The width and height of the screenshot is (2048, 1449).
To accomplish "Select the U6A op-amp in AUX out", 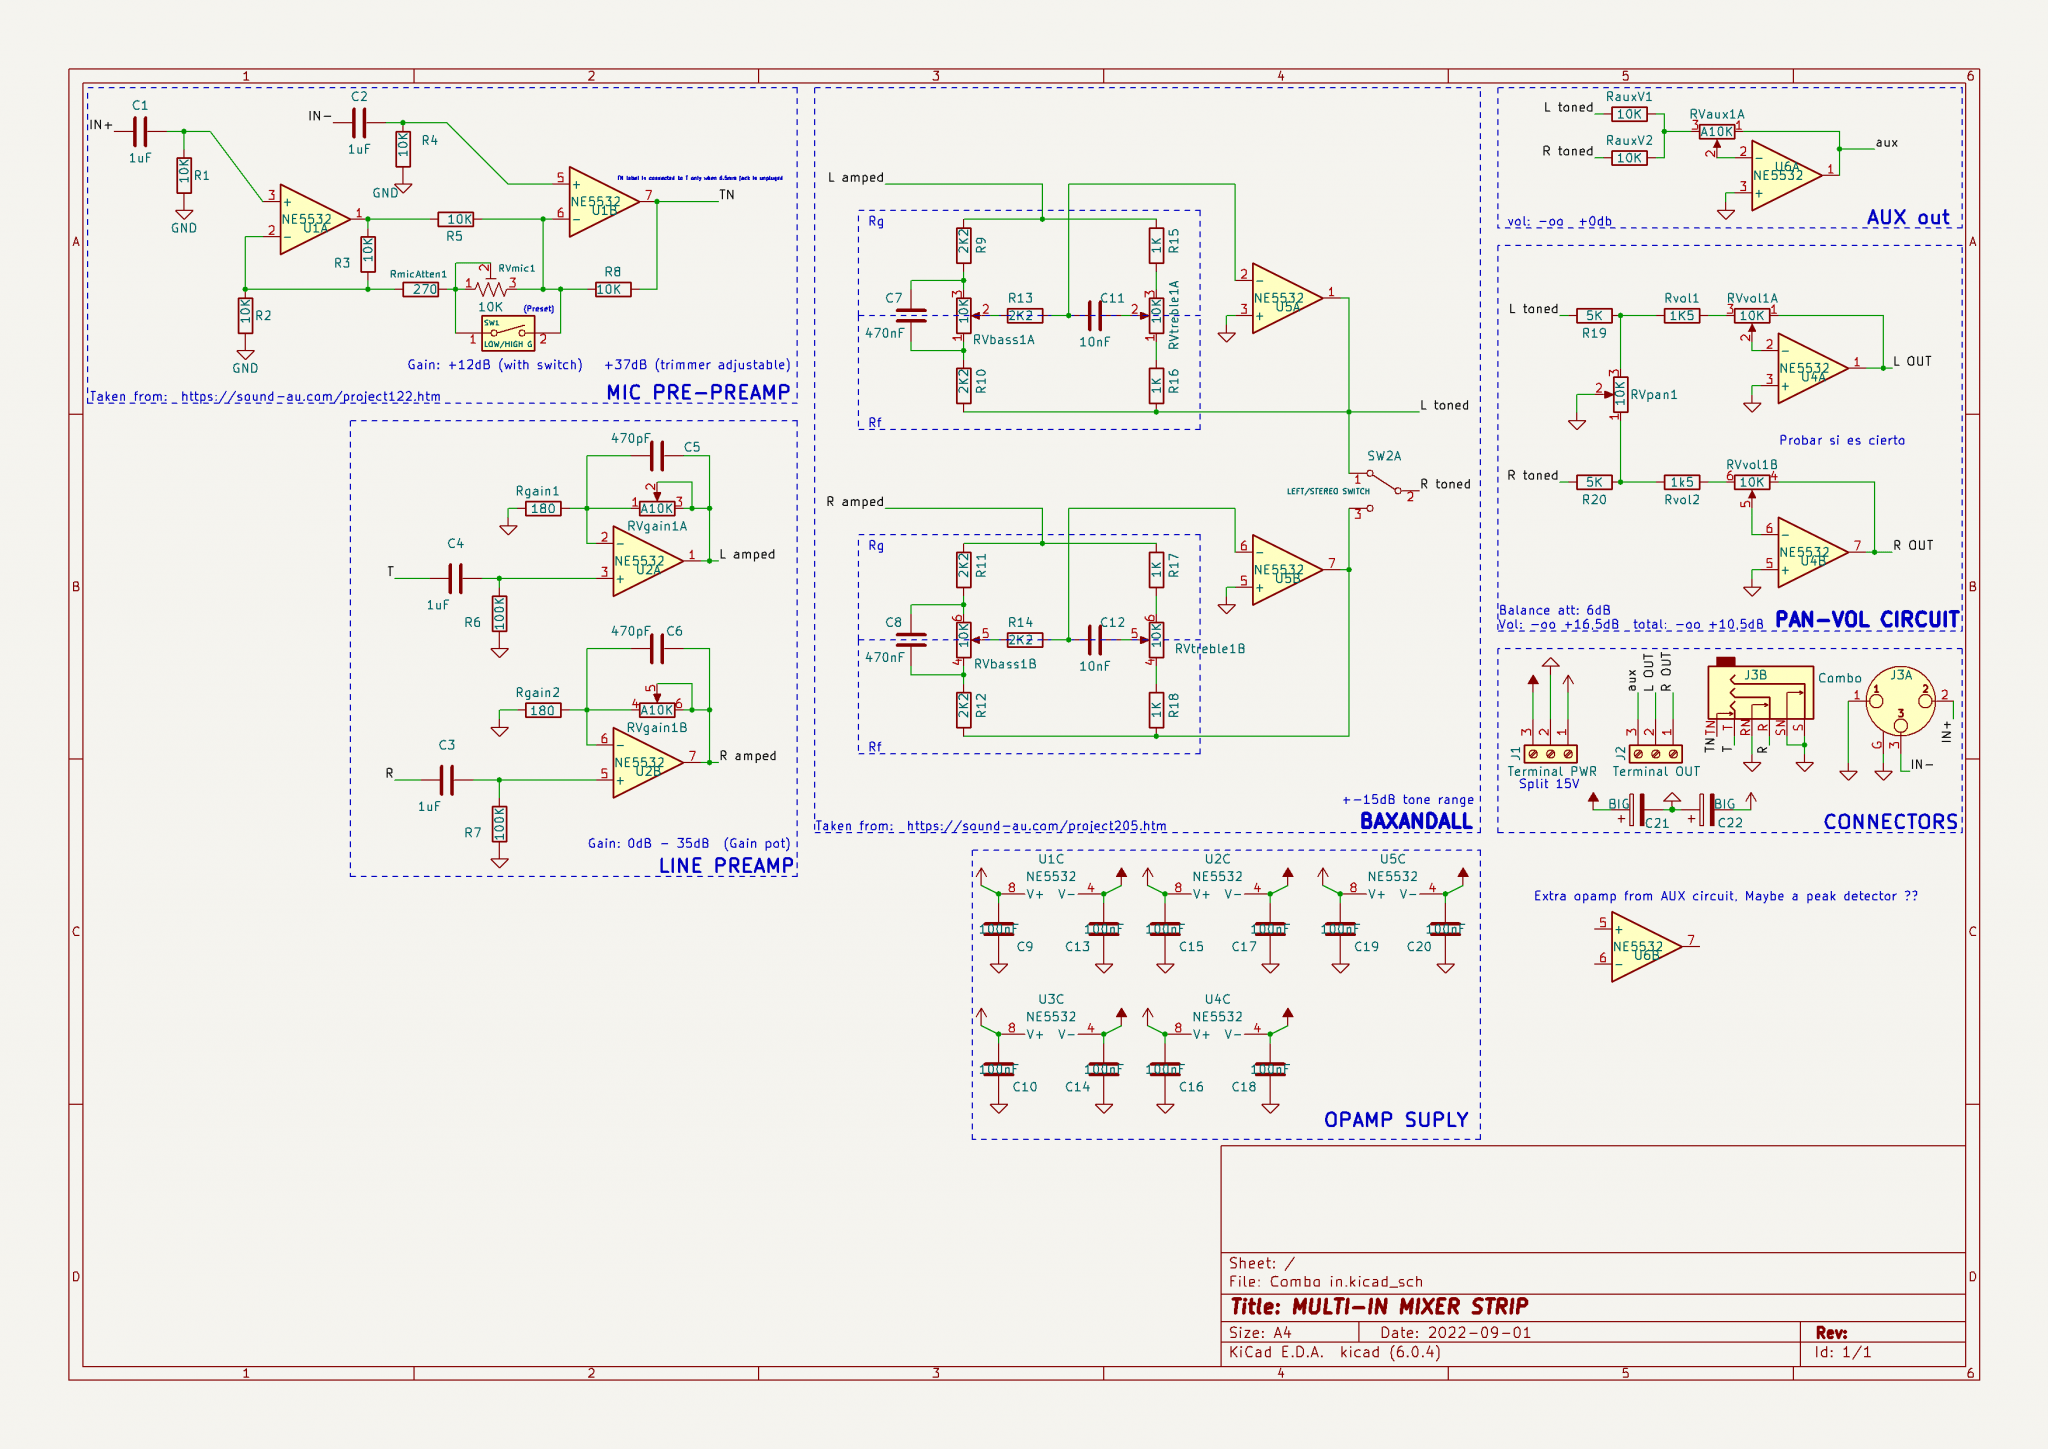I will click(1786, 175).
